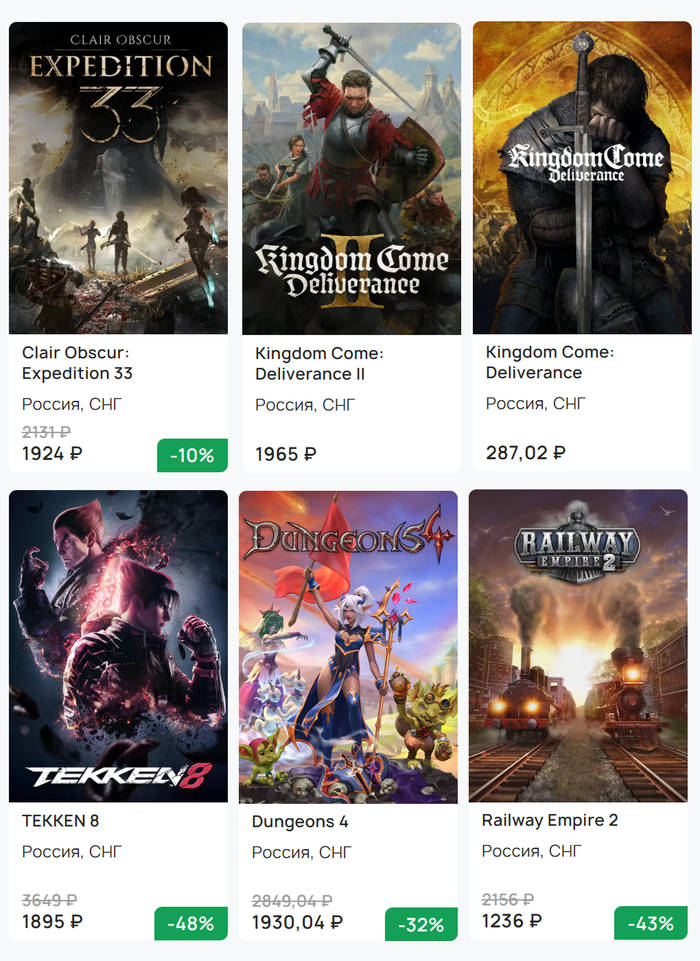Click the 1965 ₽ price
Image resolution: width=700 pixels, height=961 pixels.
coord(286,454)
